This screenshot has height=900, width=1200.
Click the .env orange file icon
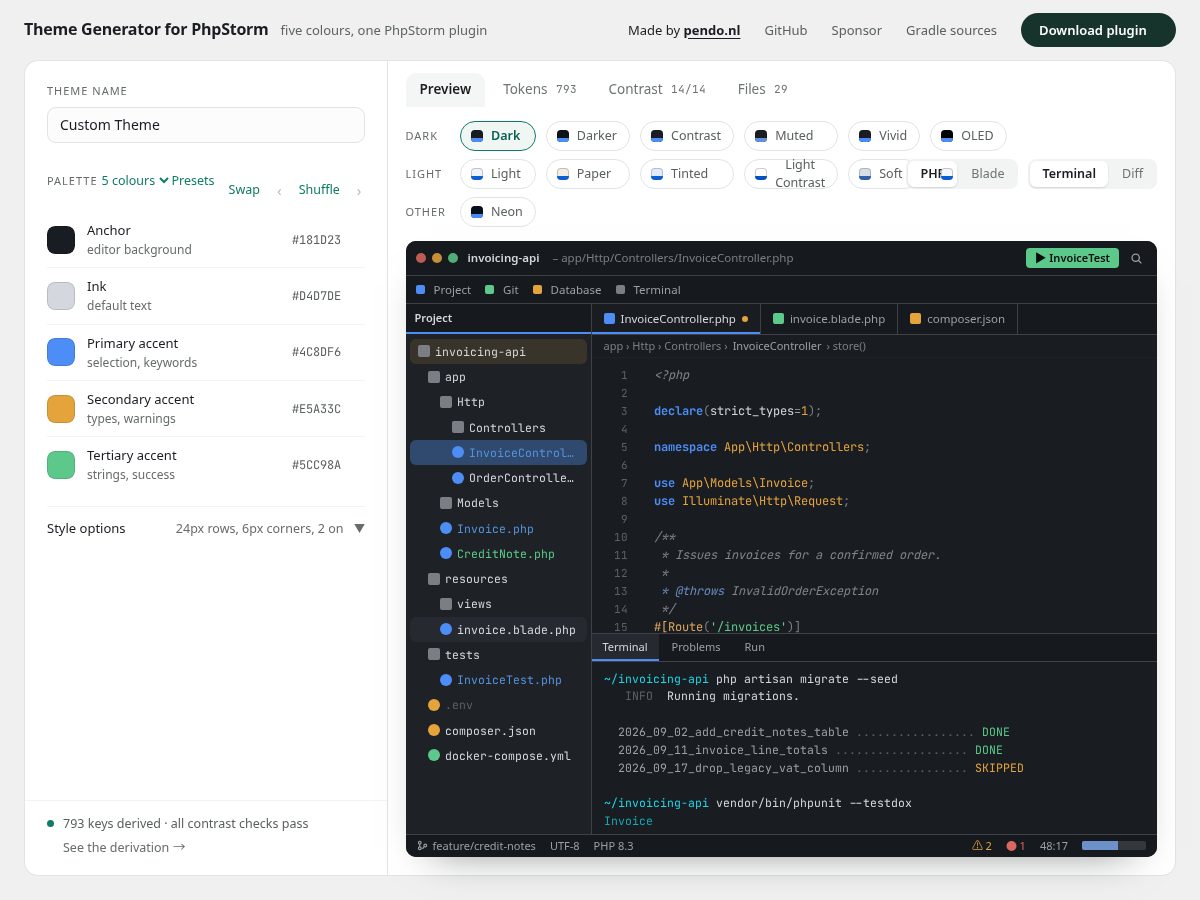pos(434,705)
